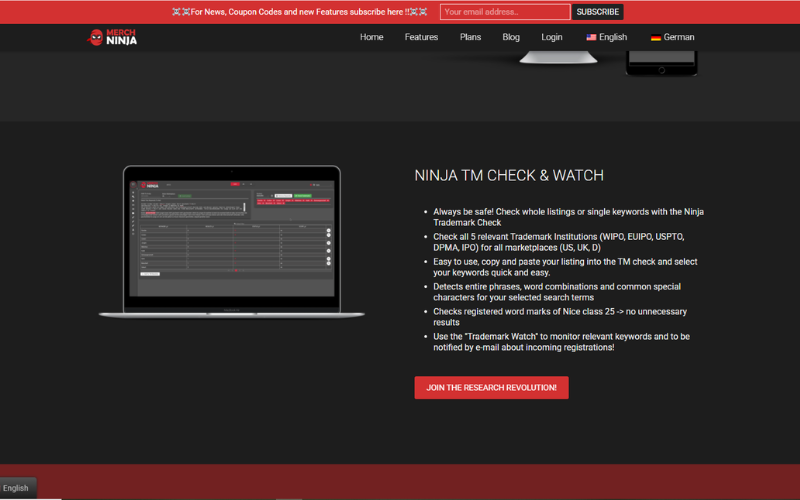Switch site language to German
The image size is (800, 500).
[672, 37]
